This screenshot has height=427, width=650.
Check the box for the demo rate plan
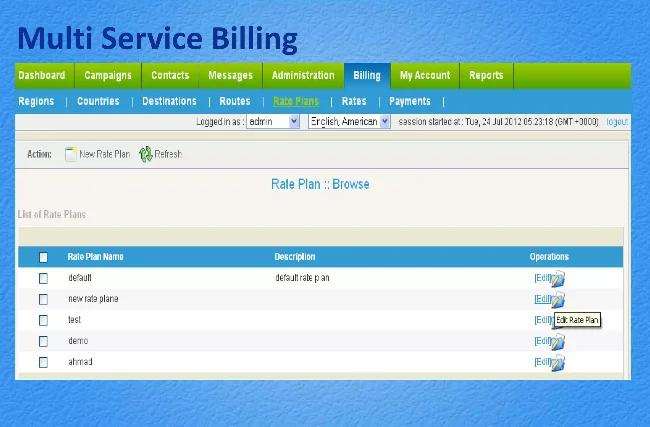click(43, 341)
